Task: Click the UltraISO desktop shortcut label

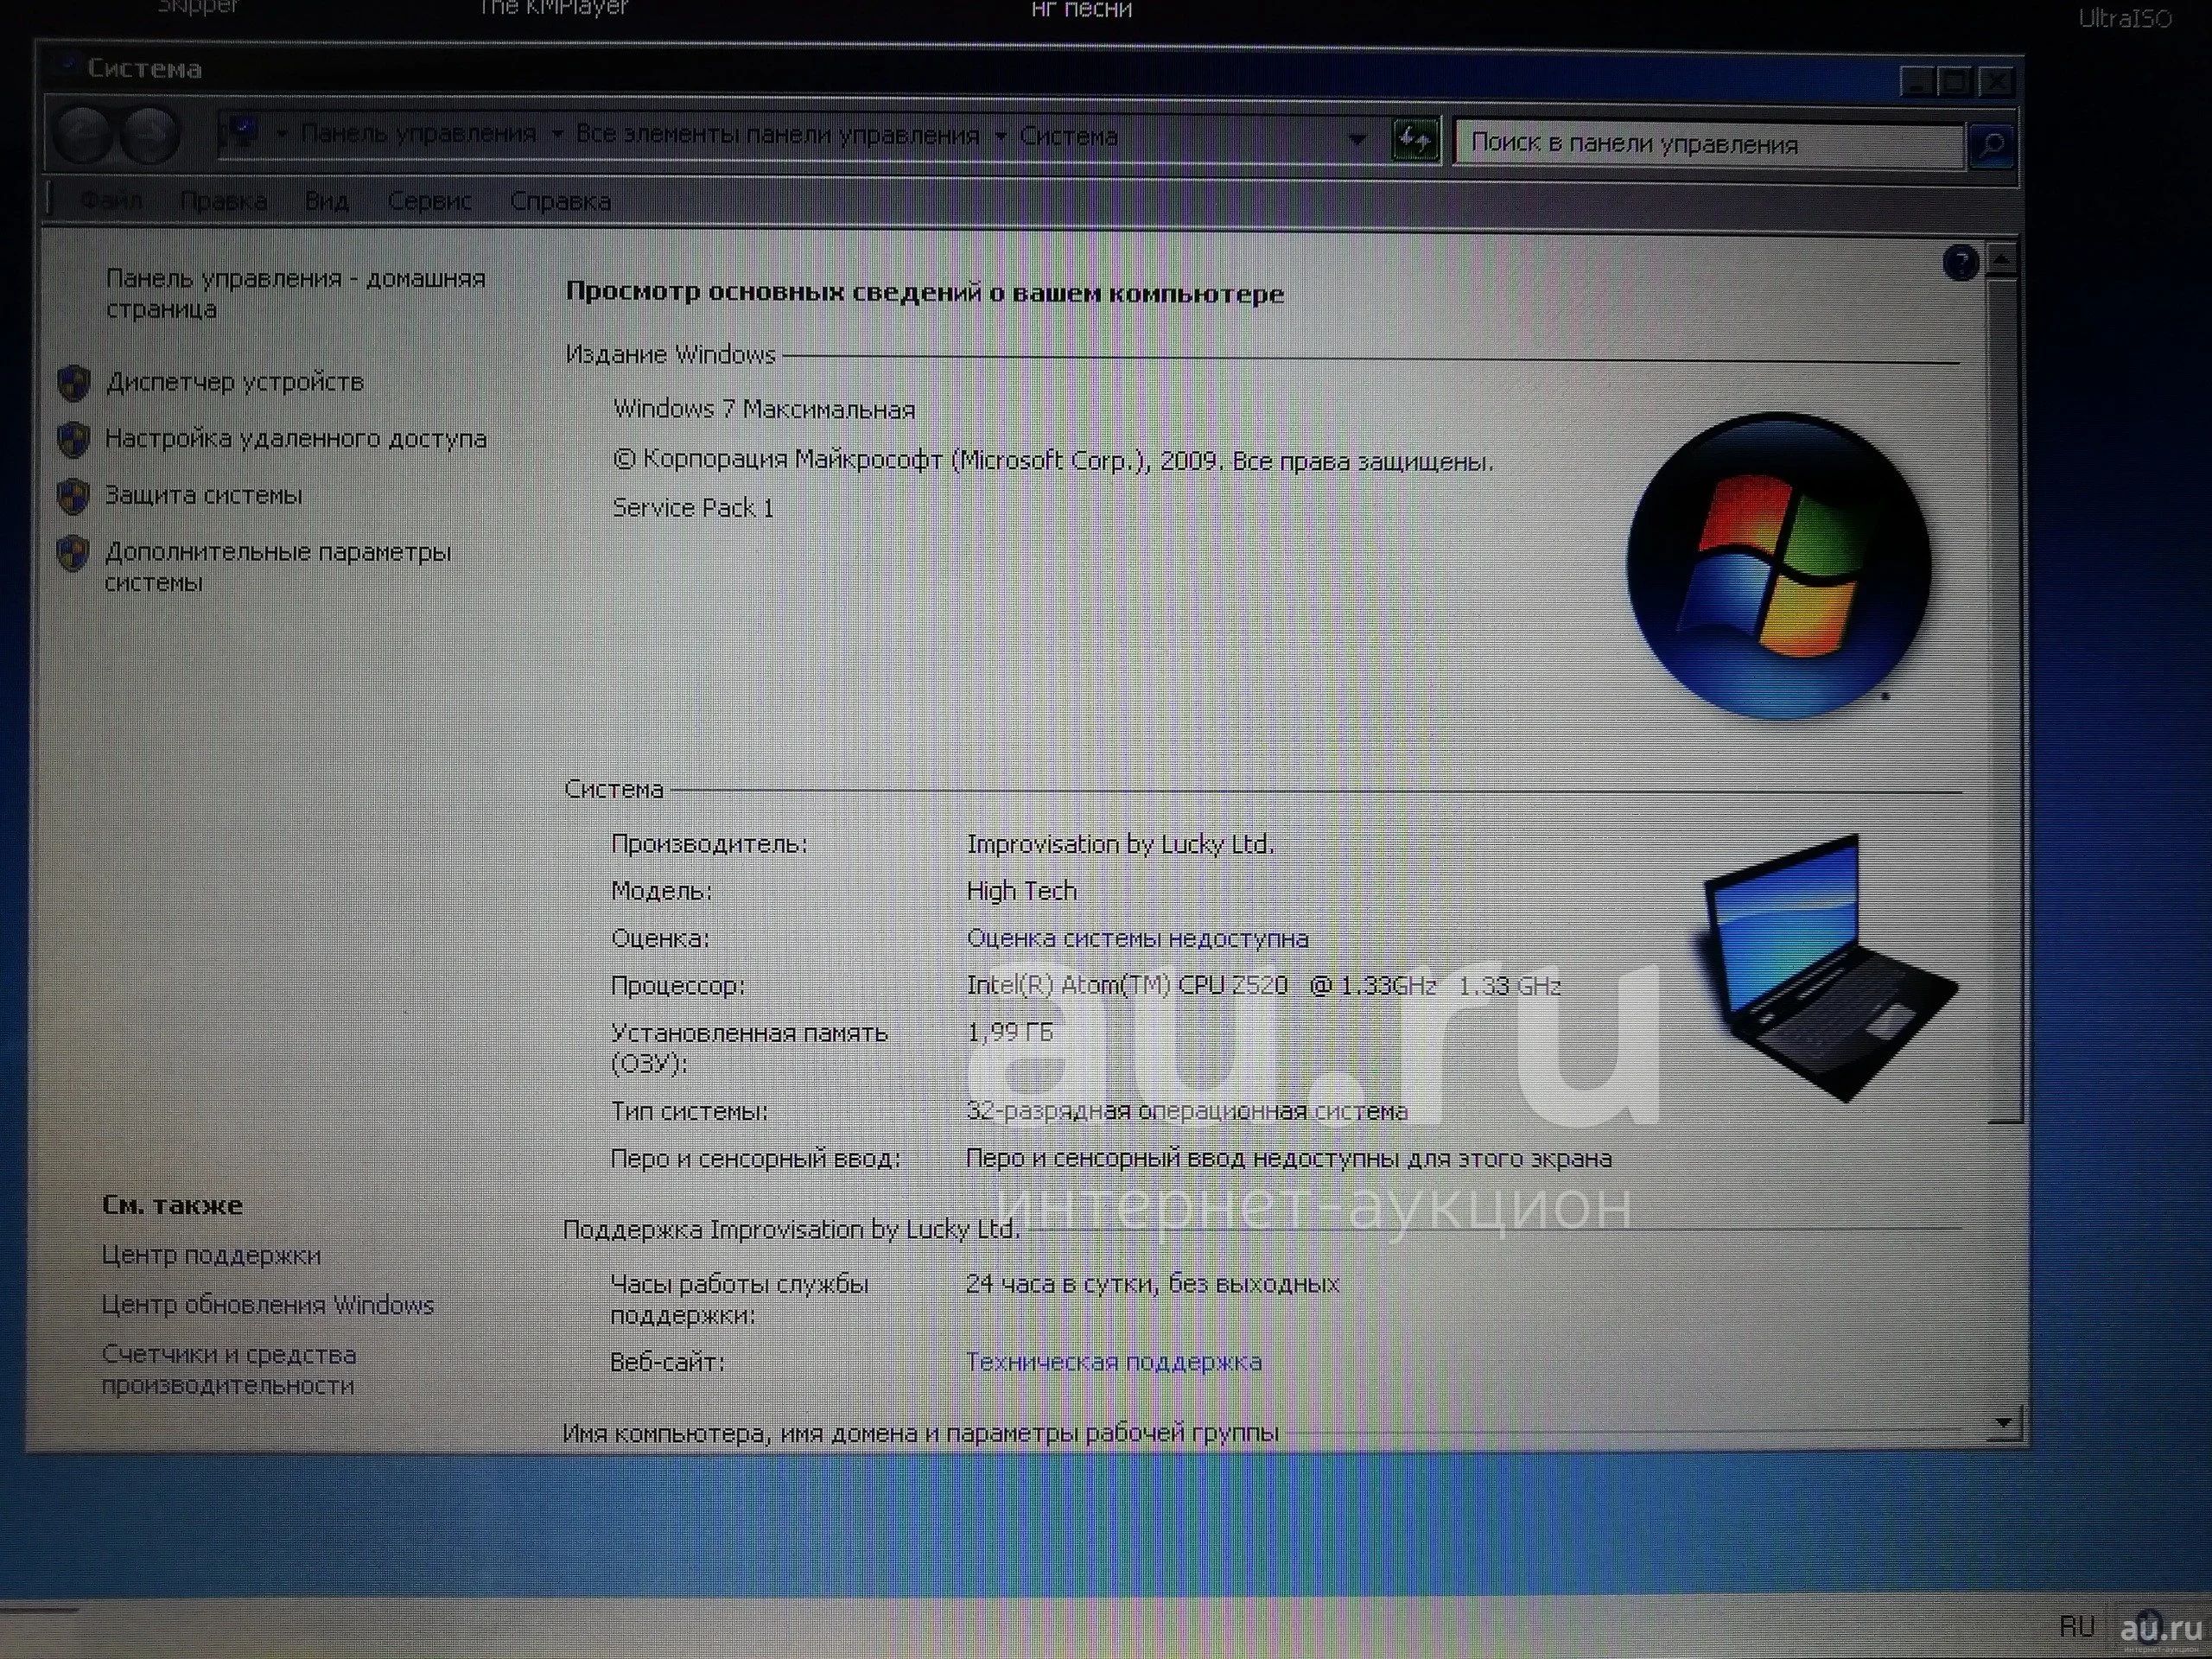Action: (2125, 18)
